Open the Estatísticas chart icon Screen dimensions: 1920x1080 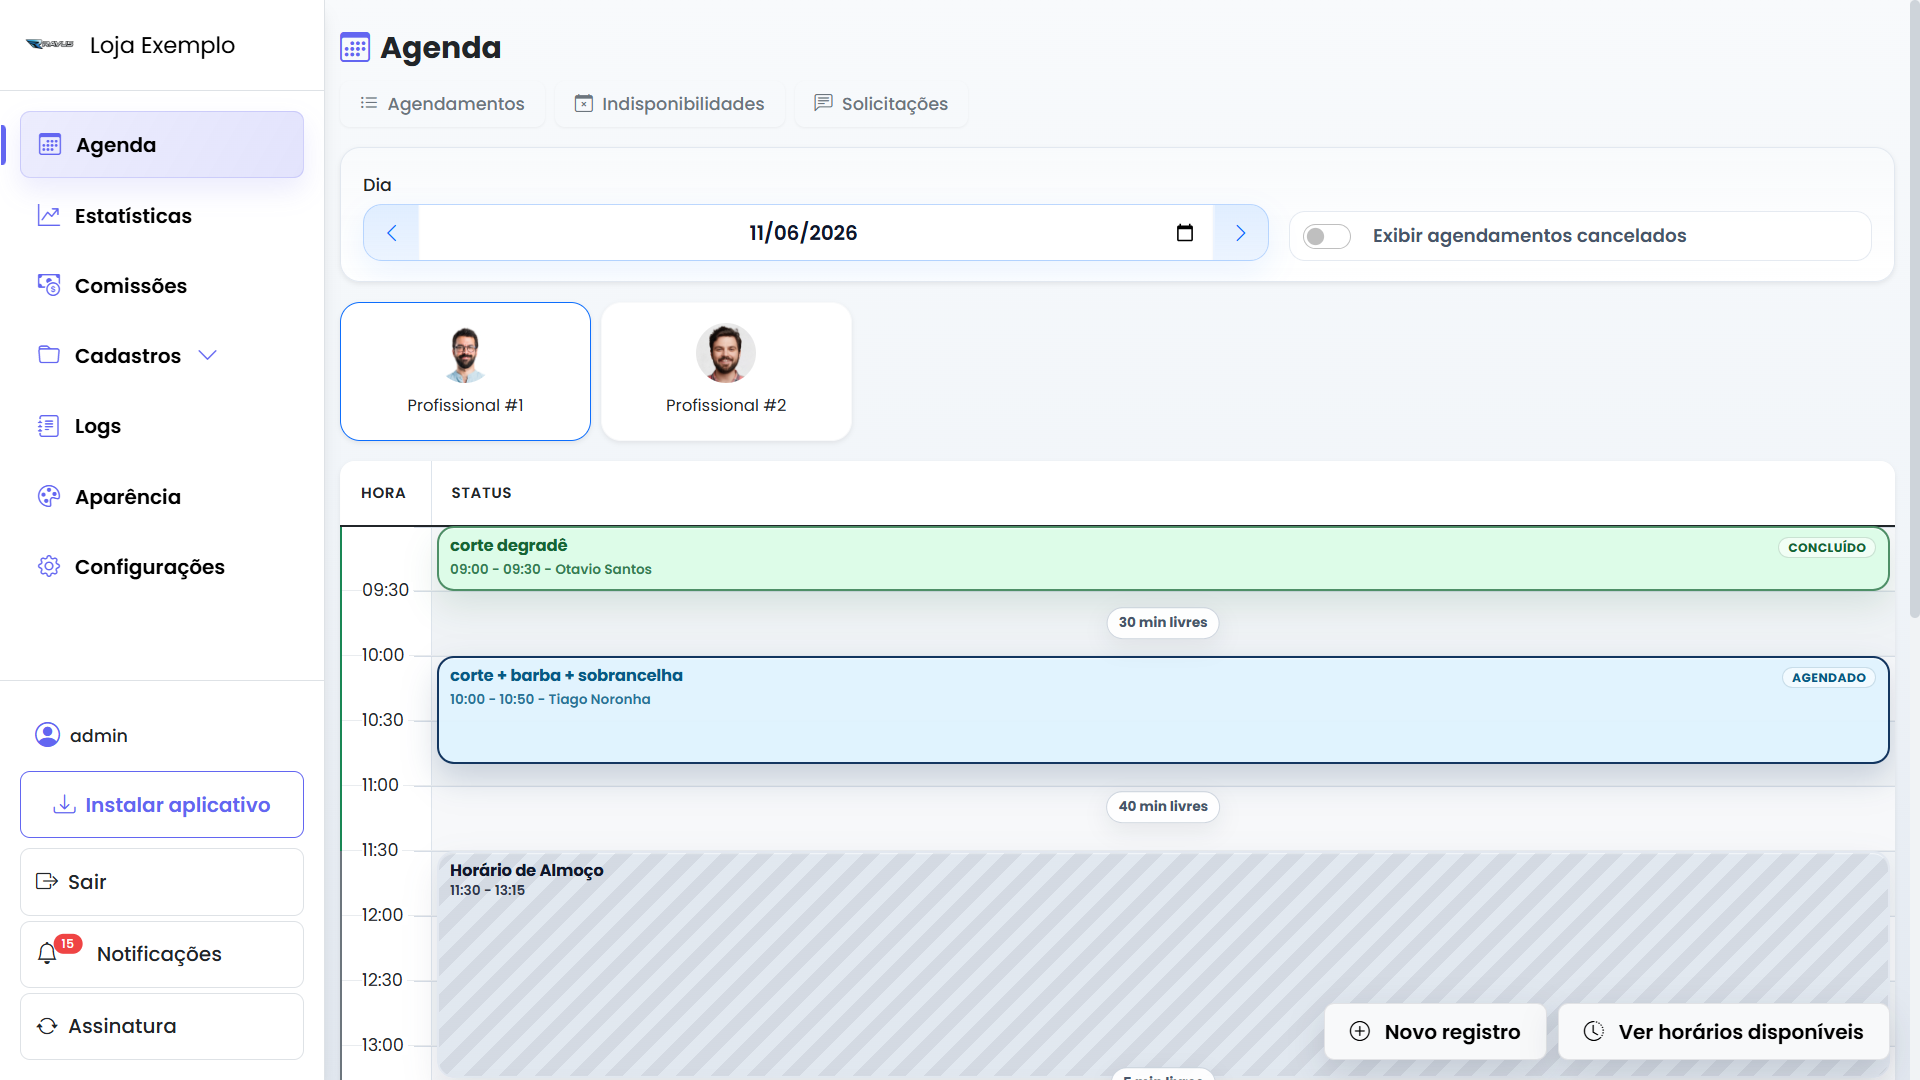coord(49,215)
